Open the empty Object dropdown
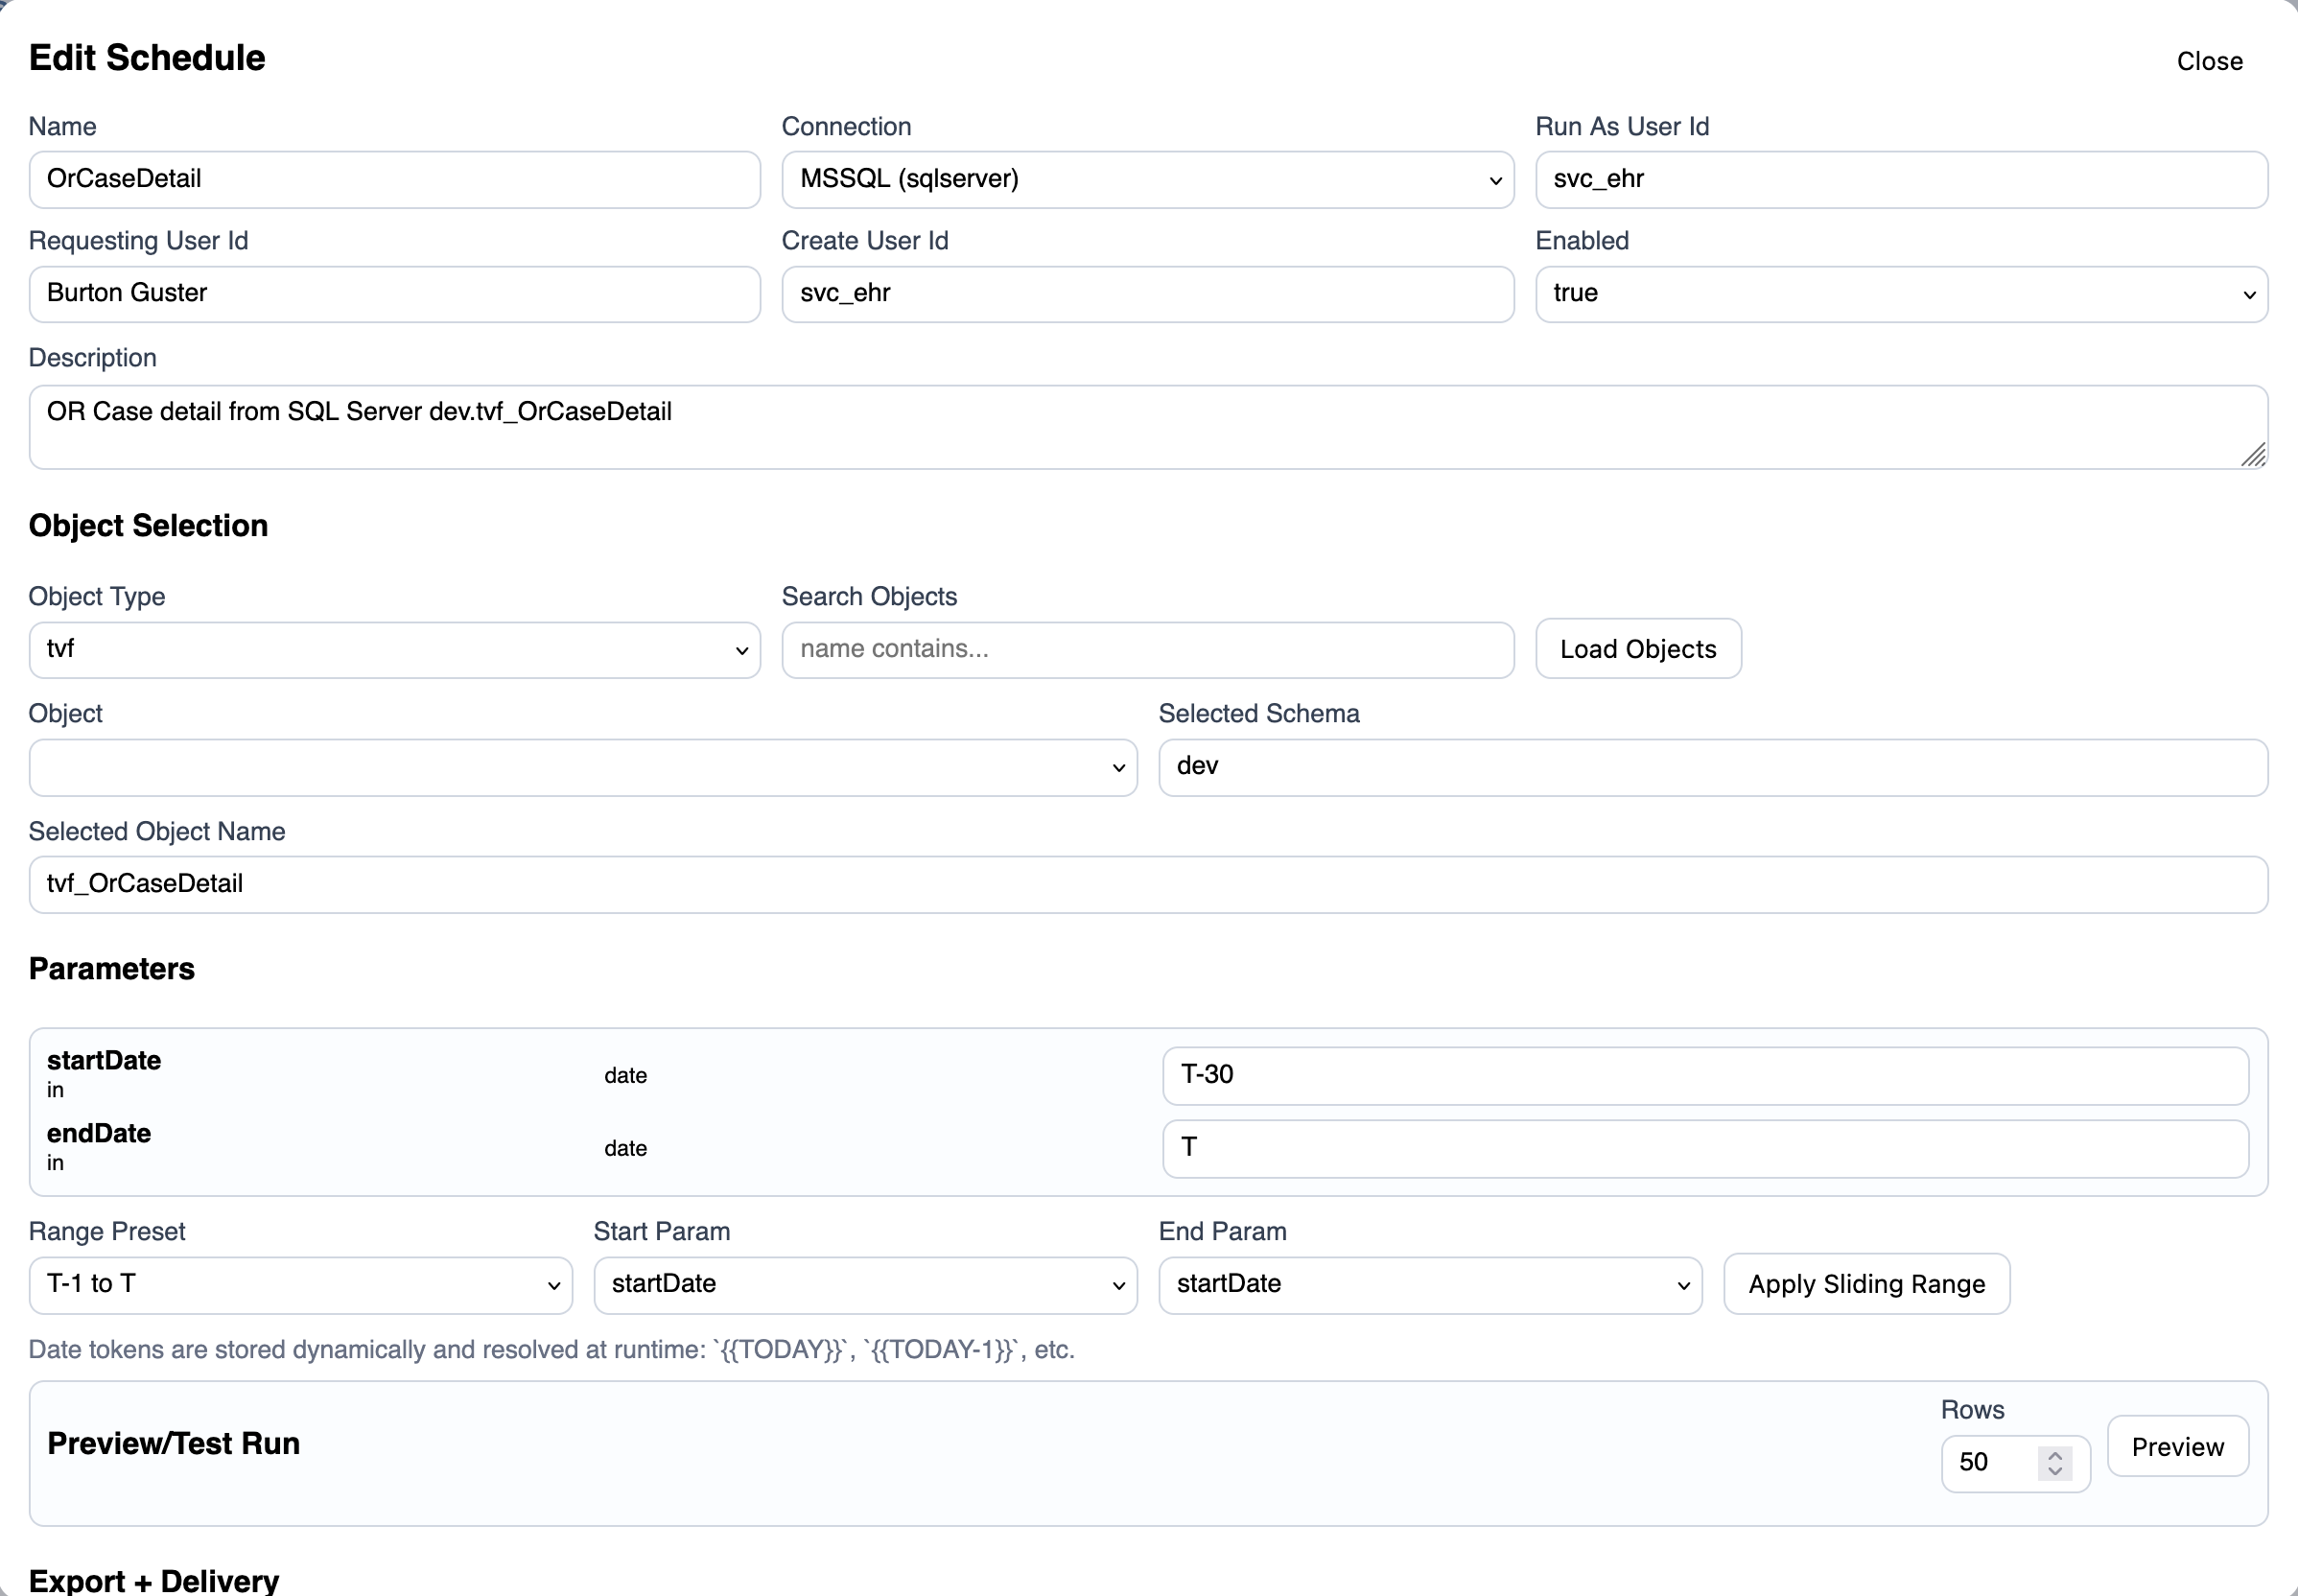The width and height of the screenshot is (2298, 1596). point(583,767)
